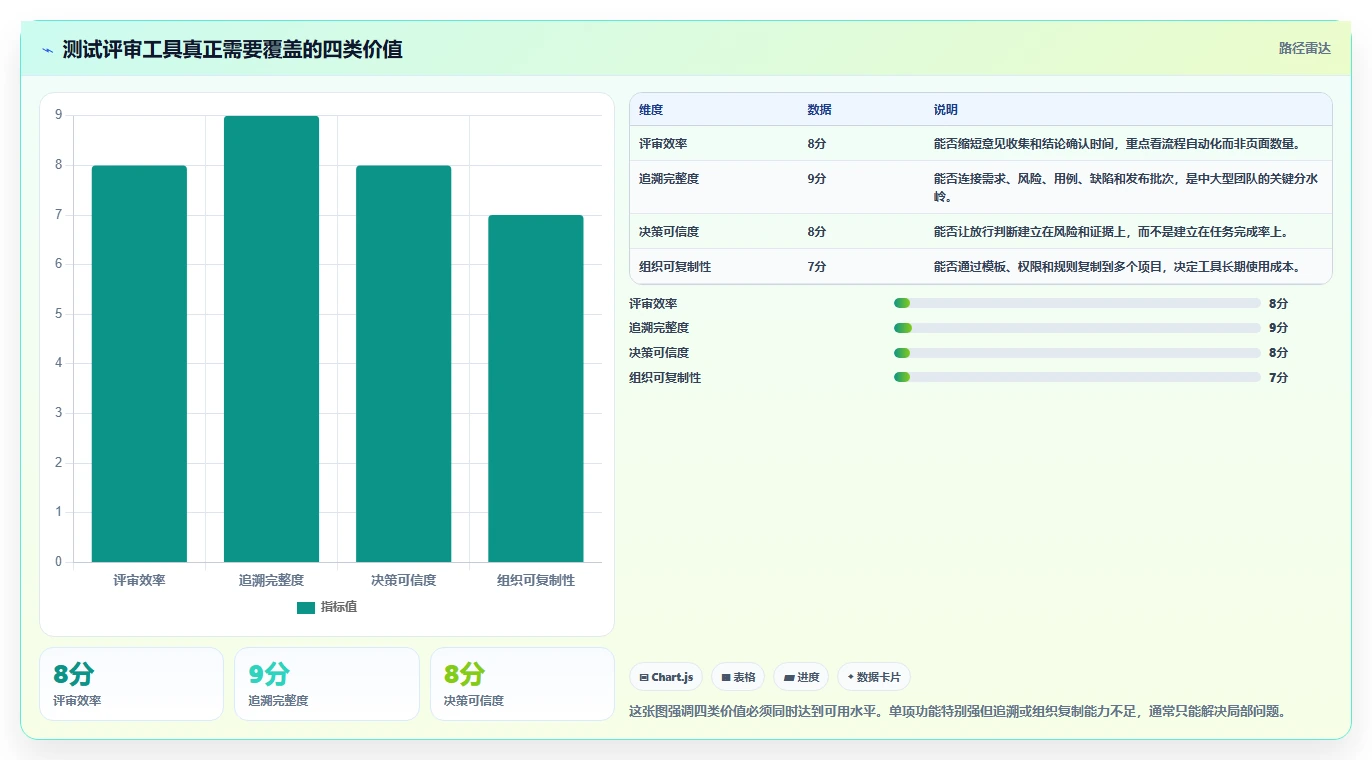Click the 追溯完整度 progress bar
Image resolution: width=1372 pixels, height=760 pixels.
pos(1077,328)
